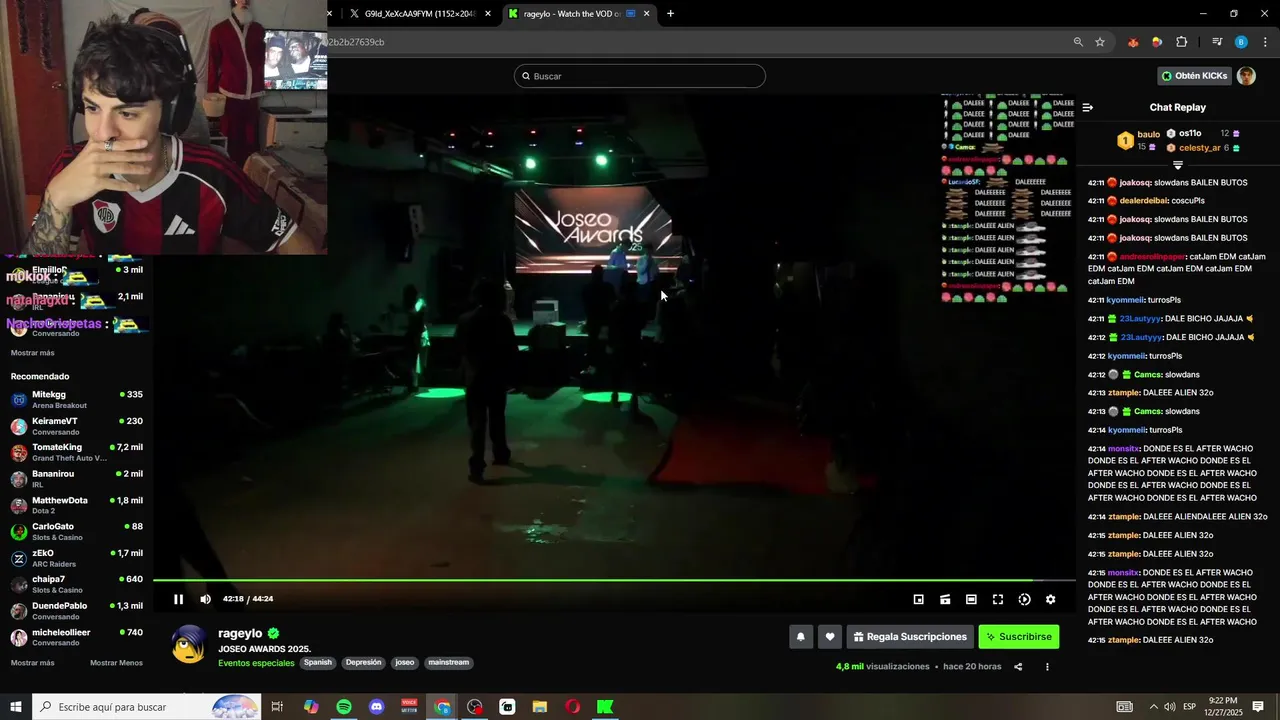The width and height of the screenshot is (1280, 720).
Task: Open Task View on the taskbar
Action: (277, 707)
